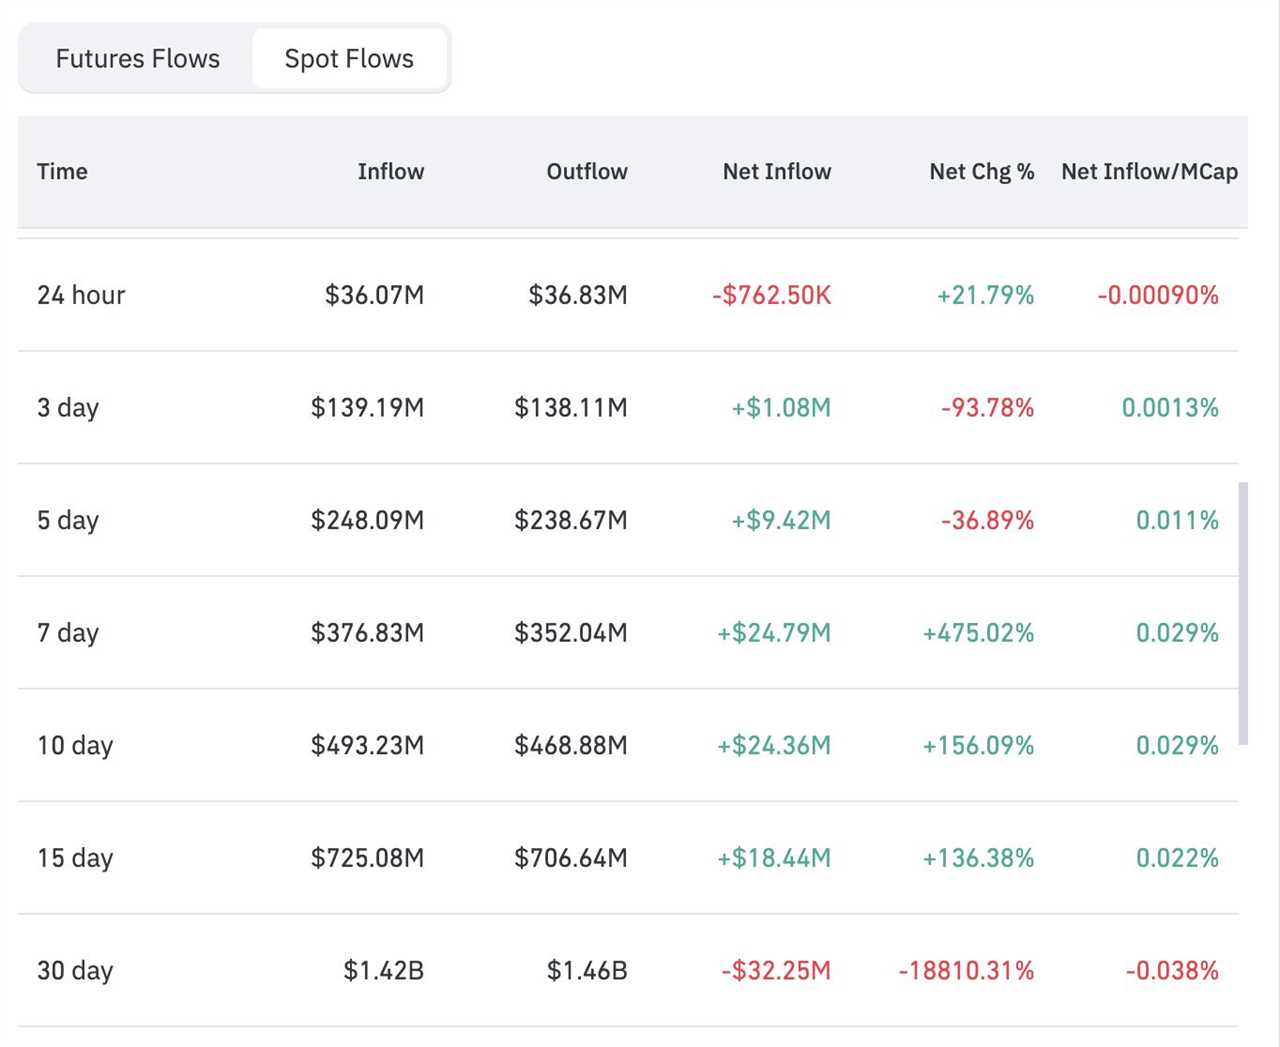Select the Spot Flows tab

click(x=349, y=59)
